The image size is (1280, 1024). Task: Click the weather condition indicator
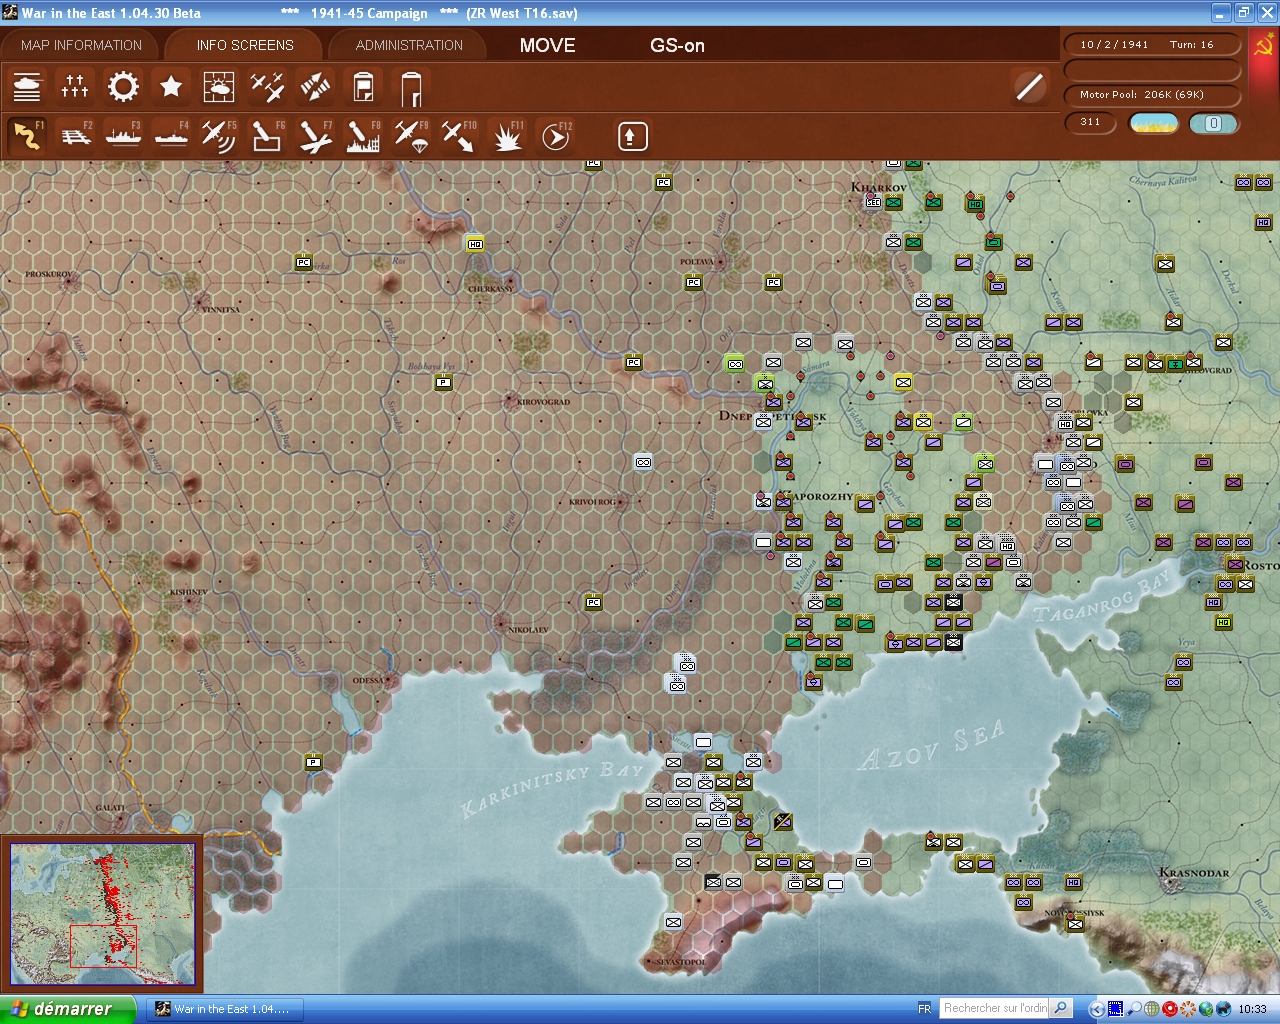pos(1153,123)
